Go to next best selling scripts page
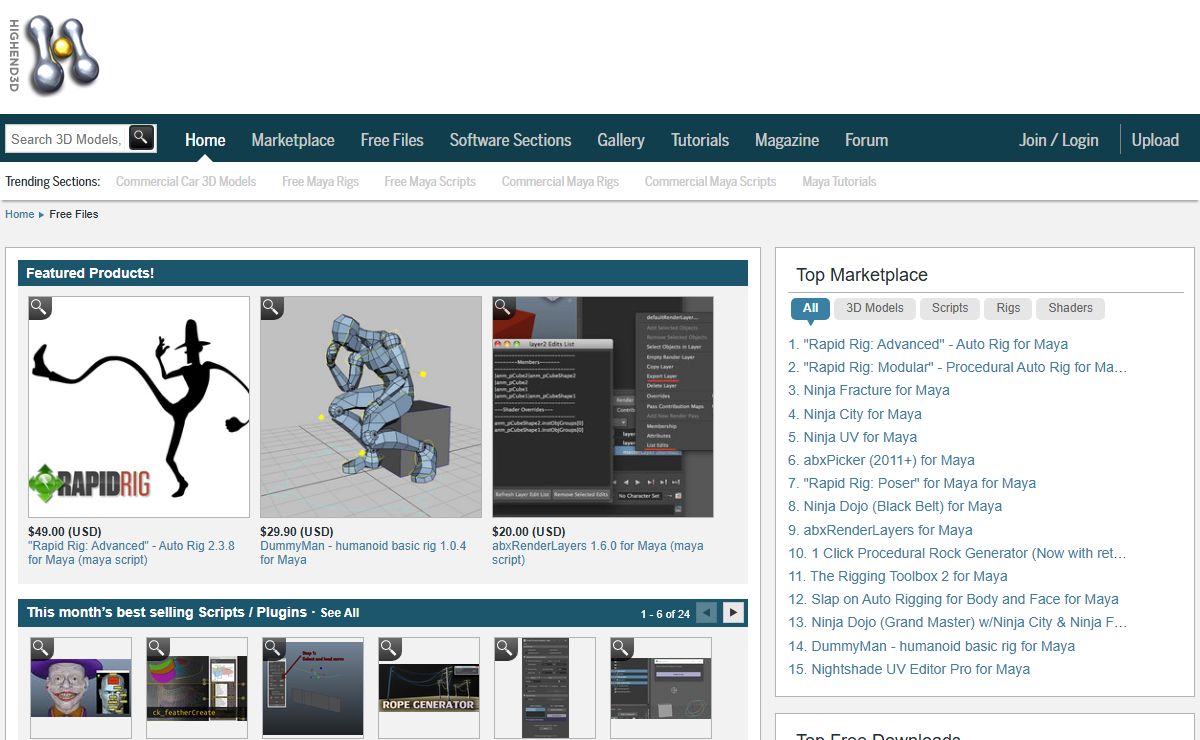This screenshot has height=740, width=1200. [x=734, y=612]
